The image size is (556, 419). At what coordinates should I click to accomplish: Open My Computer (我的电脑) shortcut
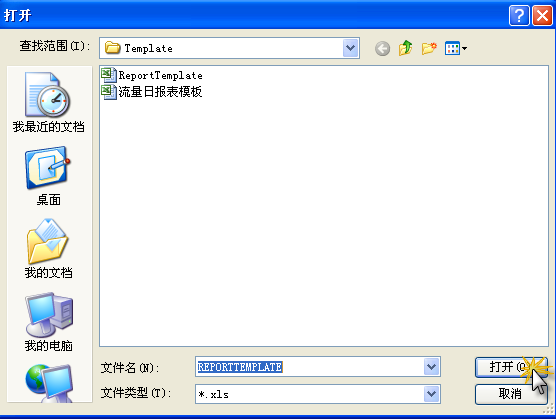(x=48, y=322)
